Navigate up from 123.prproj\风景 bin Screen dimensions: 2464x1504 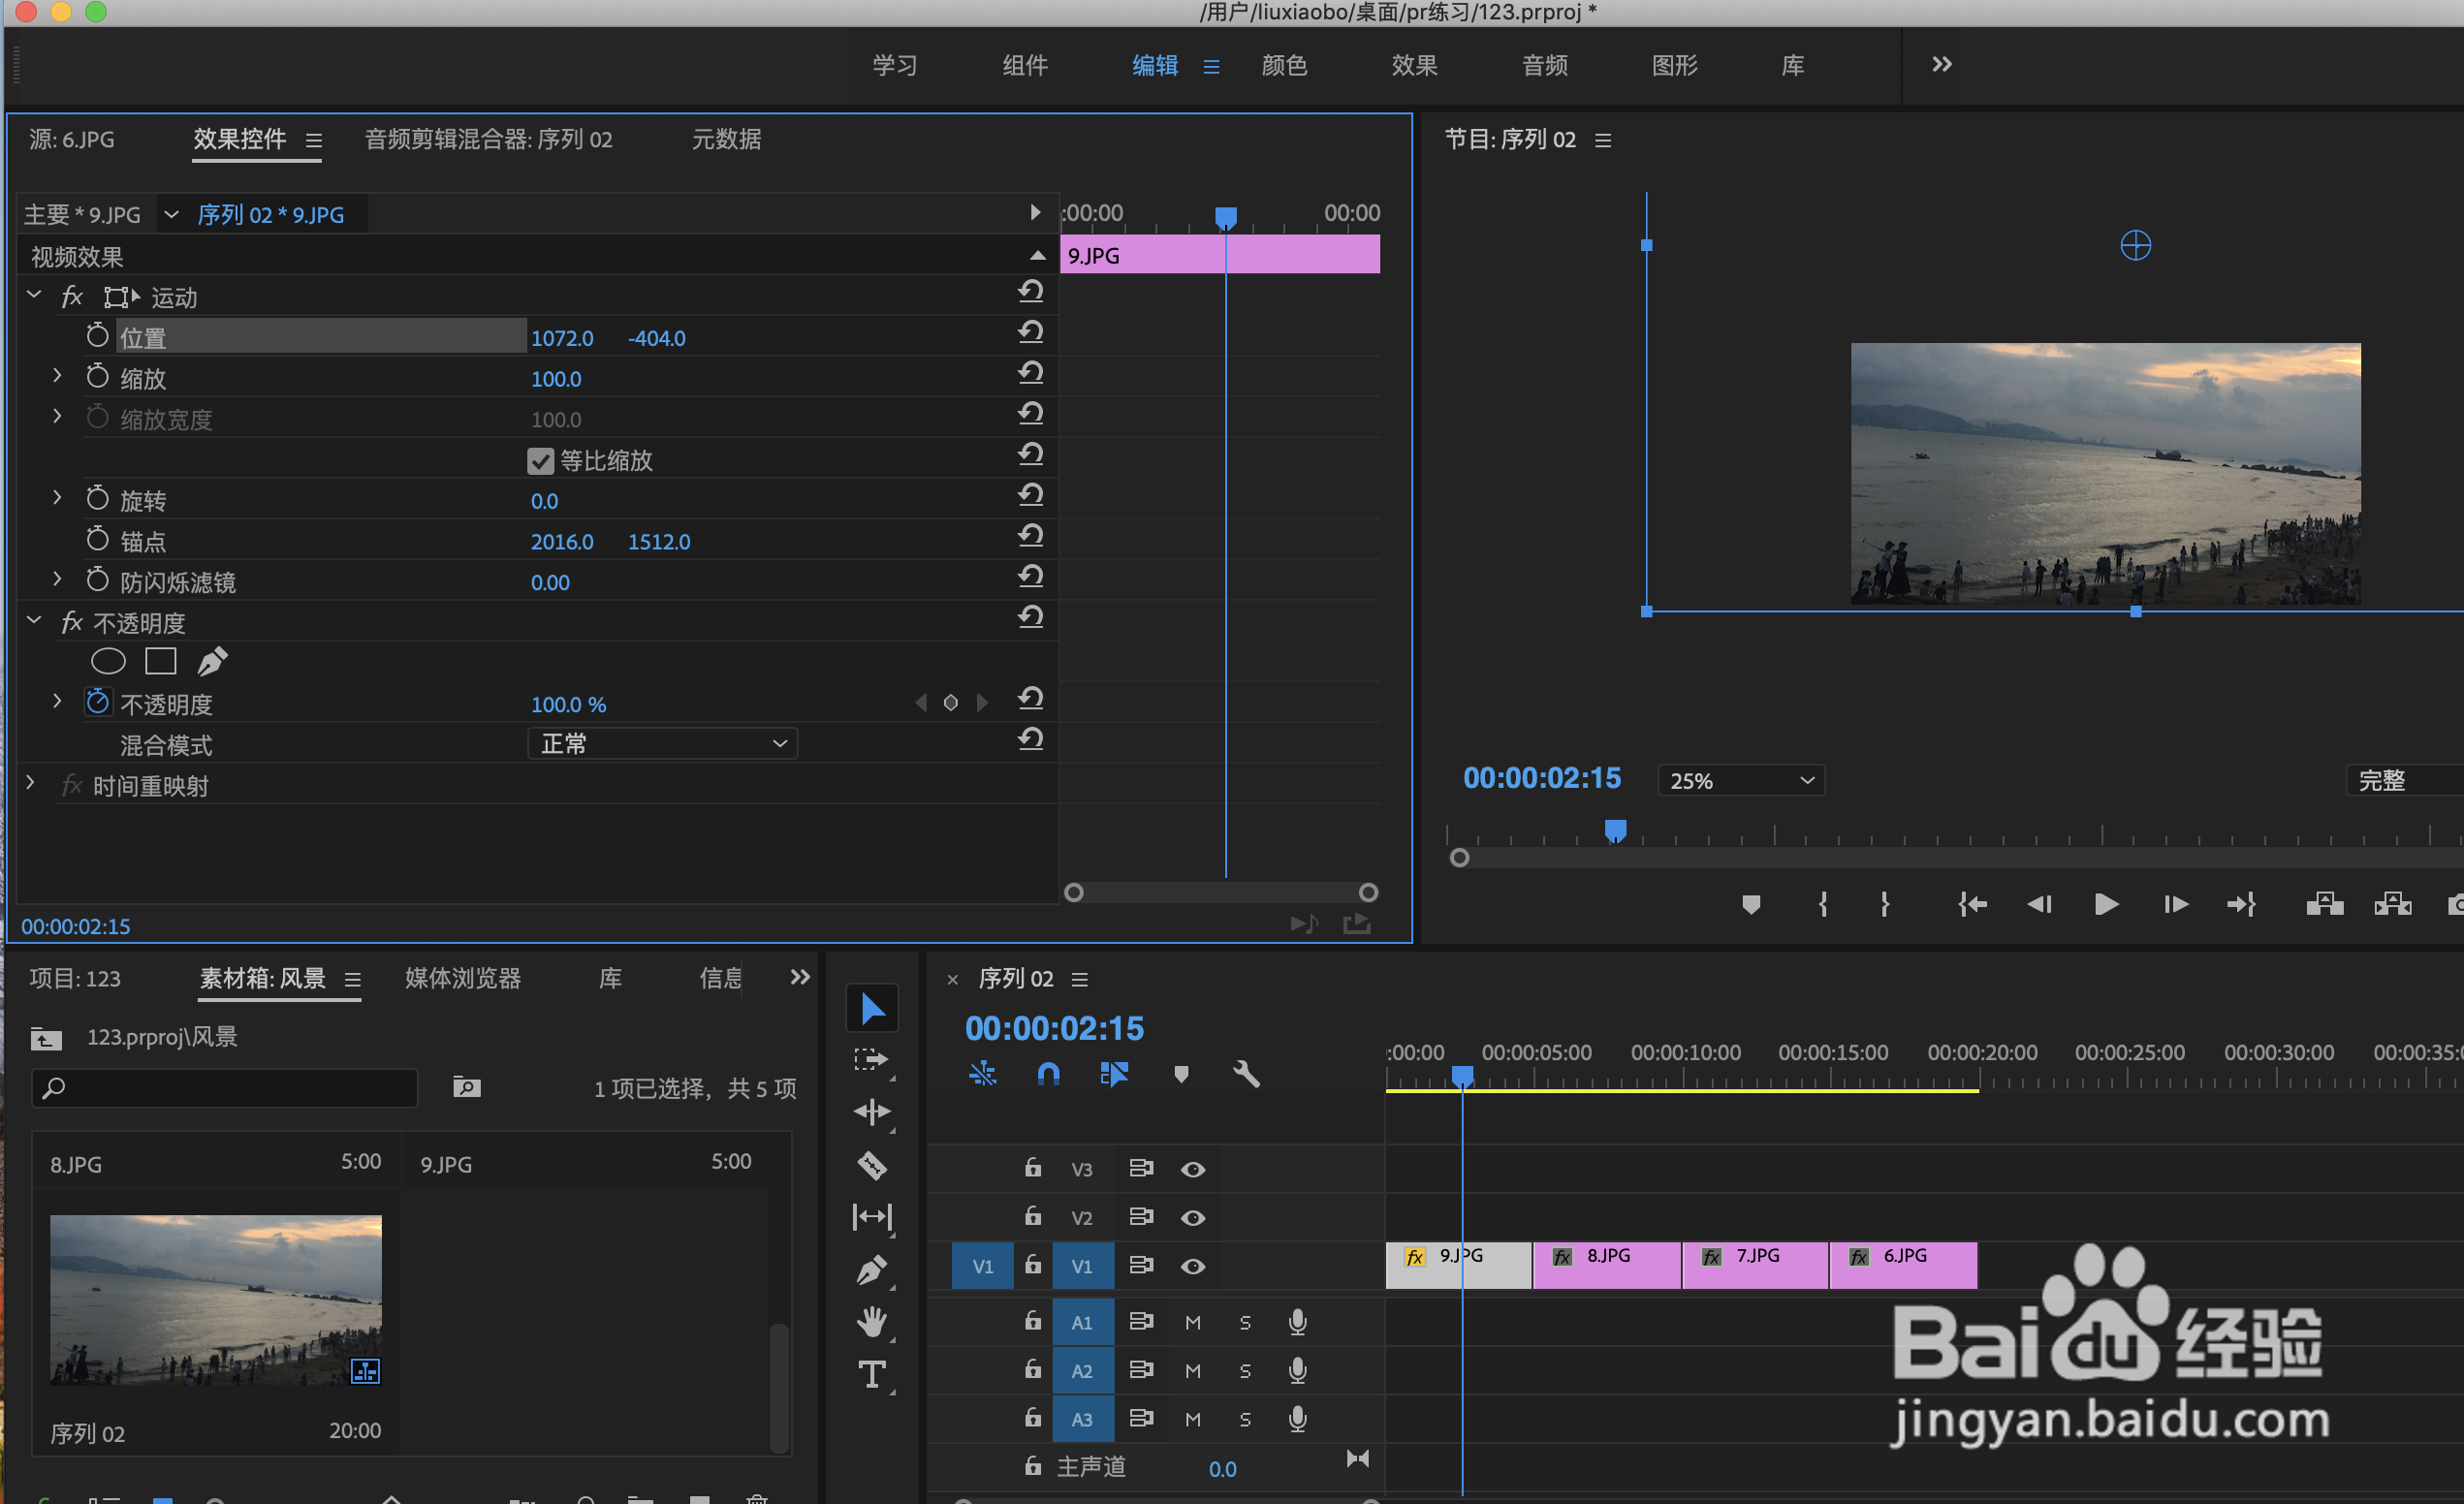coord(46,1038)
